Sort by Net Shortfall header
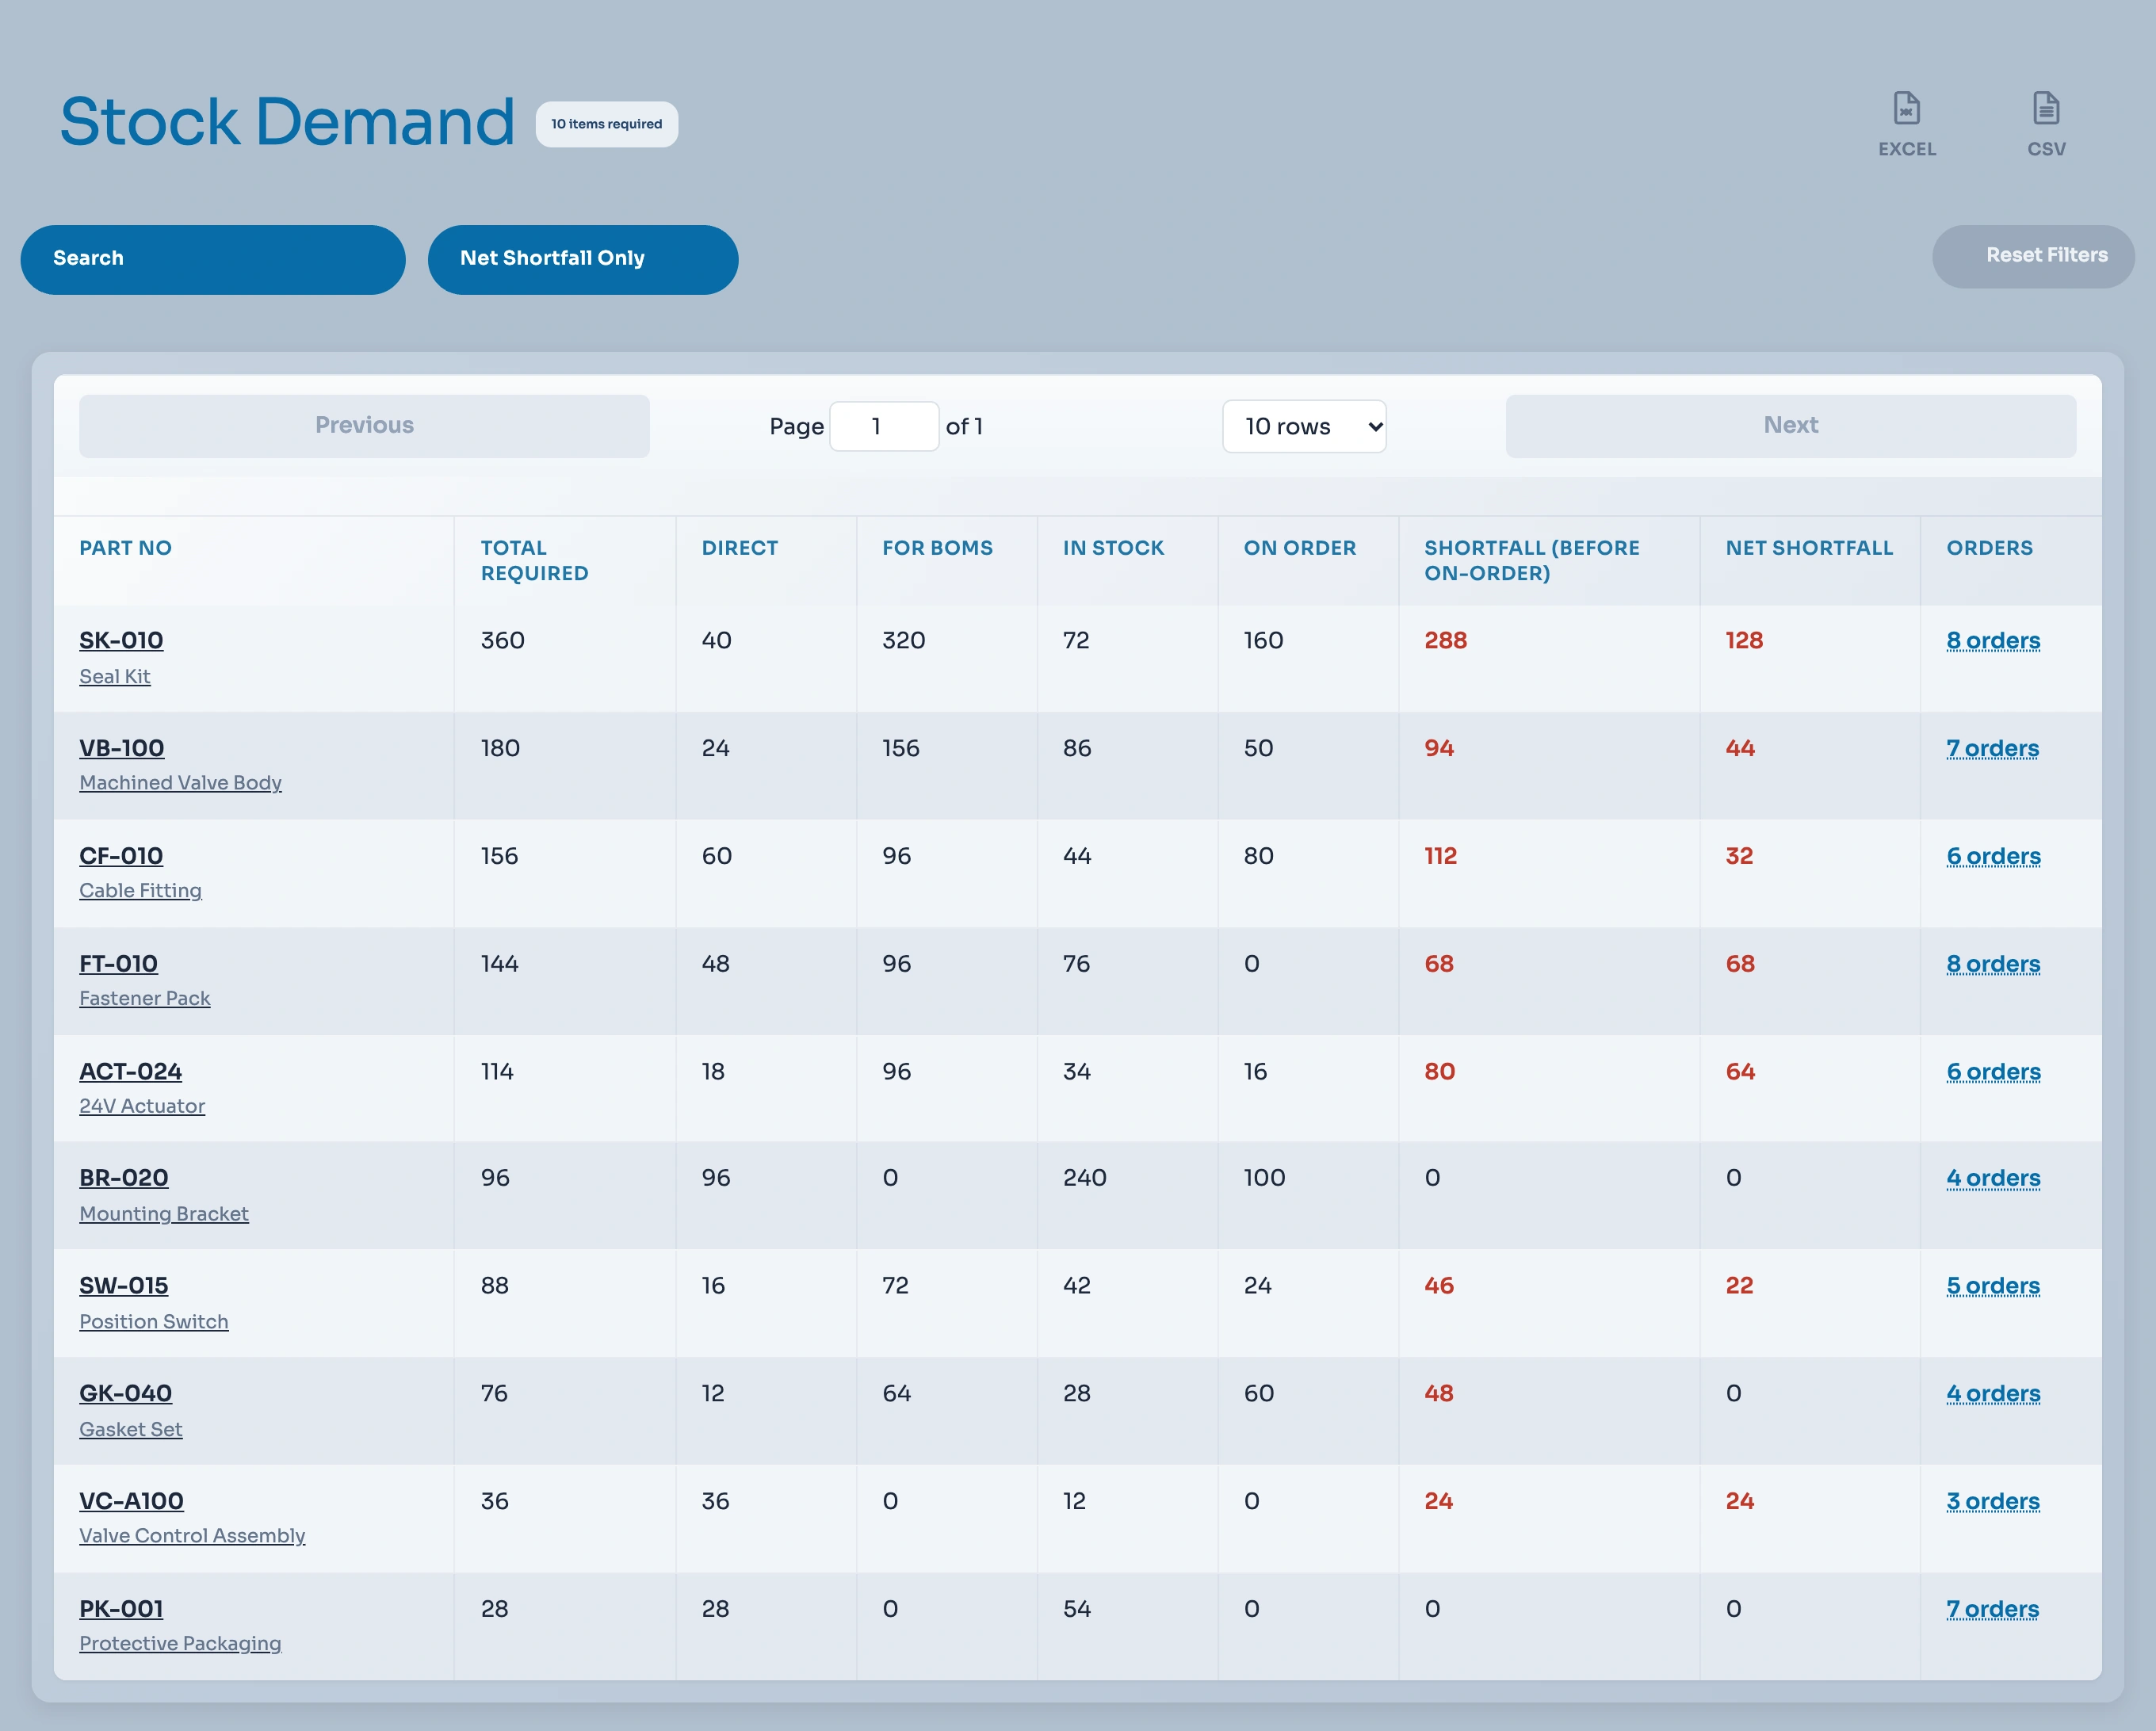The height and width of the screenshot is (1731, 2156). coord(1809,548)
